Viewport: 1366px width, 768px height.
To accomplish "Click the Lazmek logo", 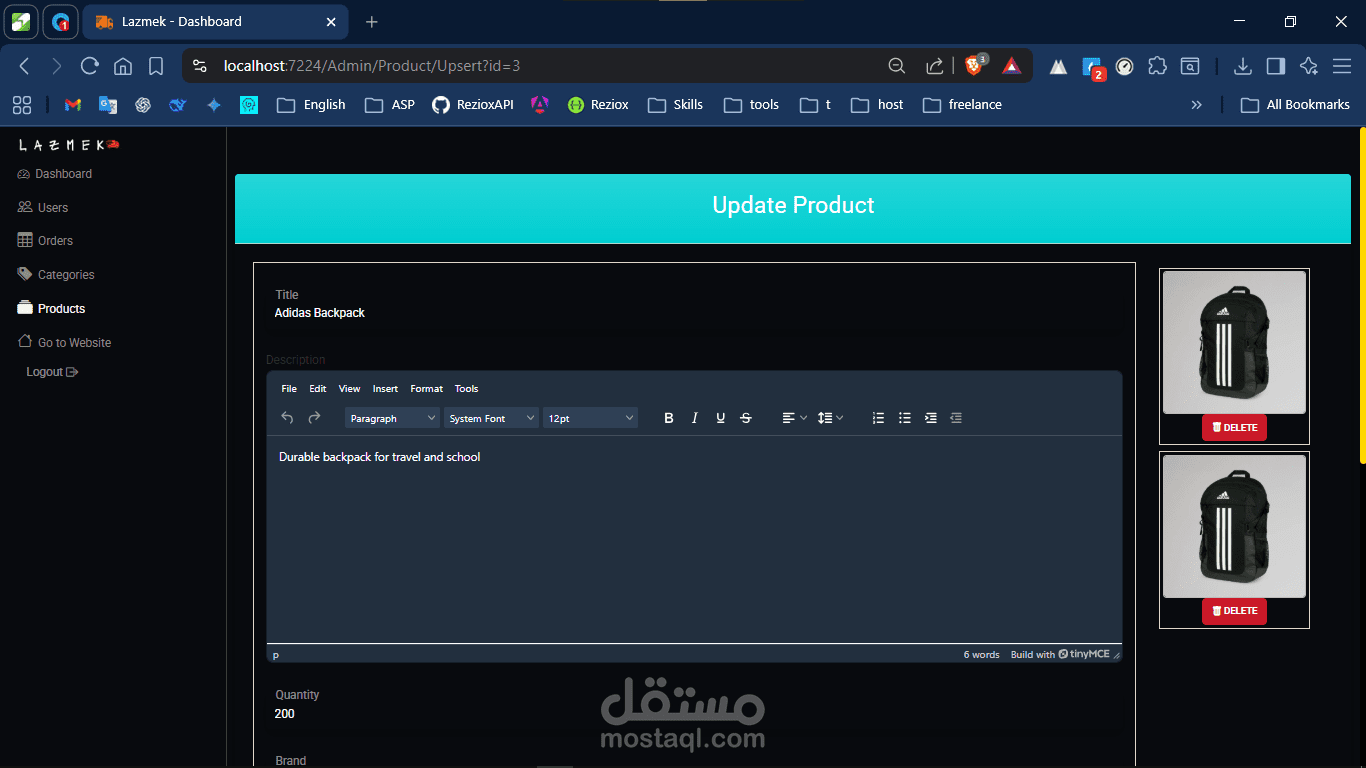I will 69,145.
